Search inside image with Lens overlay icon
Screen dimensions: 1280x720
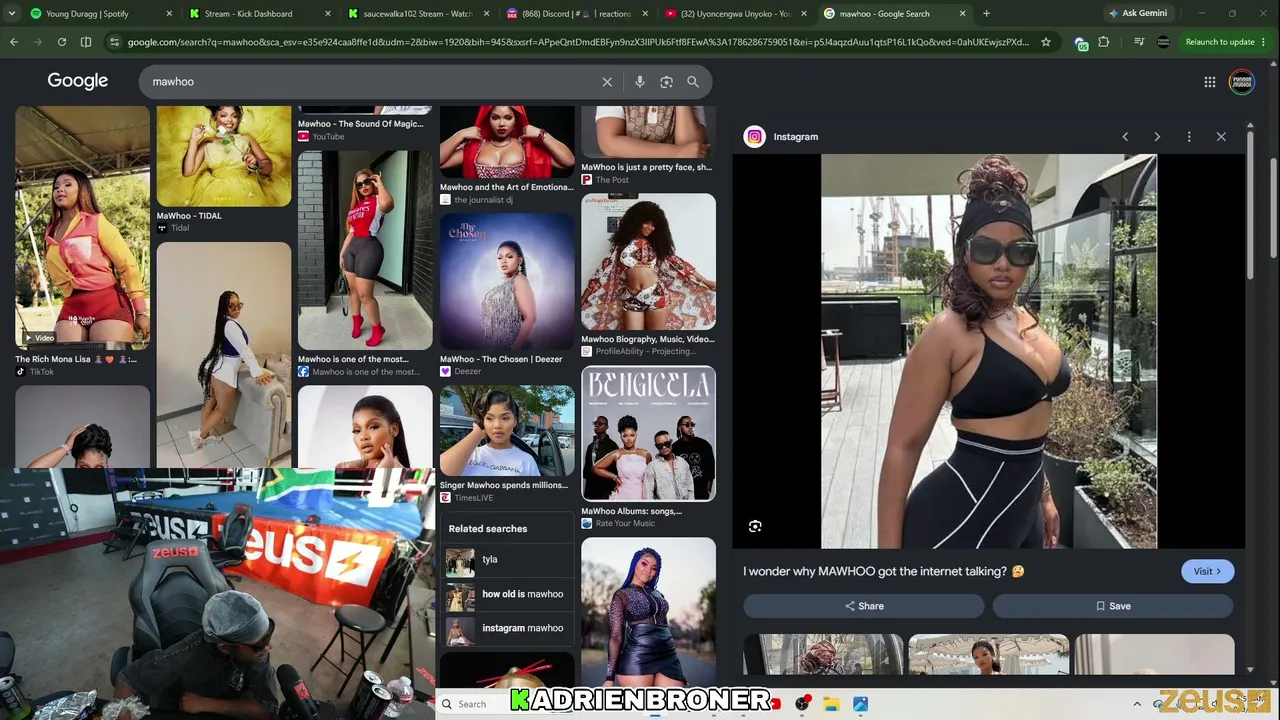pyautogui.click(x=755, y=526)
